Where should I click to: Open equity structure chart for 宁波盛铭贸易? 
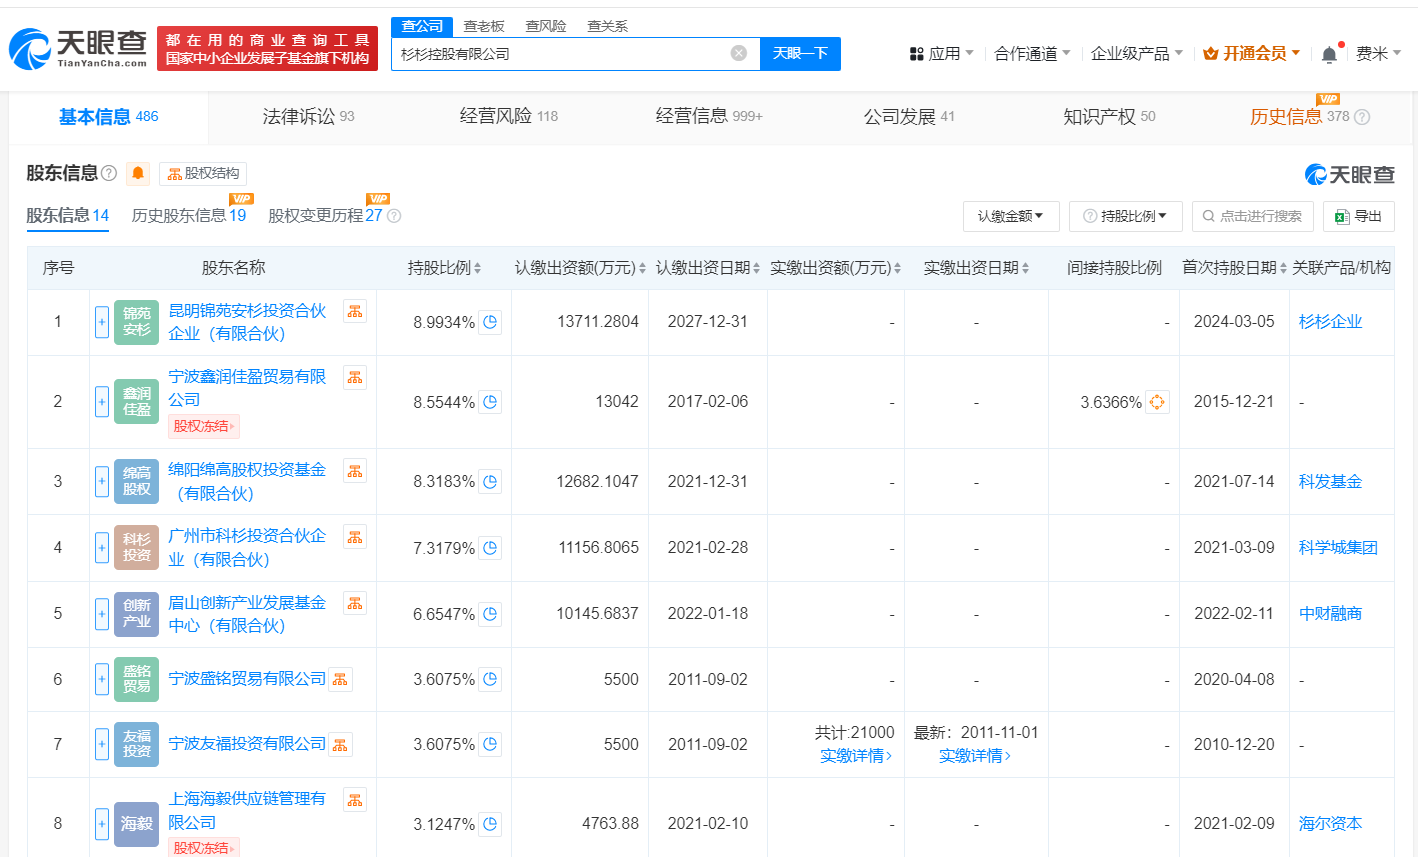point(340,680)
